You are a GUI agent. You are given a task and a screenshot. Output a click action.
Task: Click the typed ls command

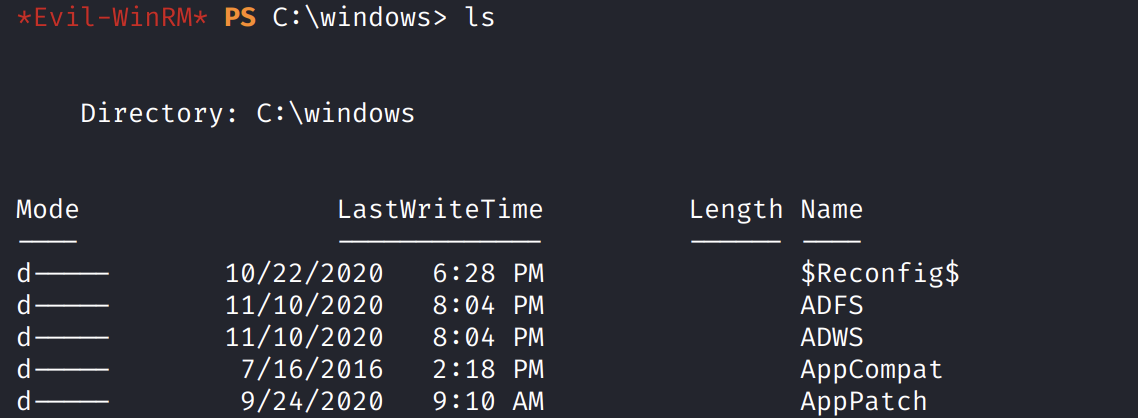point(480,18)
